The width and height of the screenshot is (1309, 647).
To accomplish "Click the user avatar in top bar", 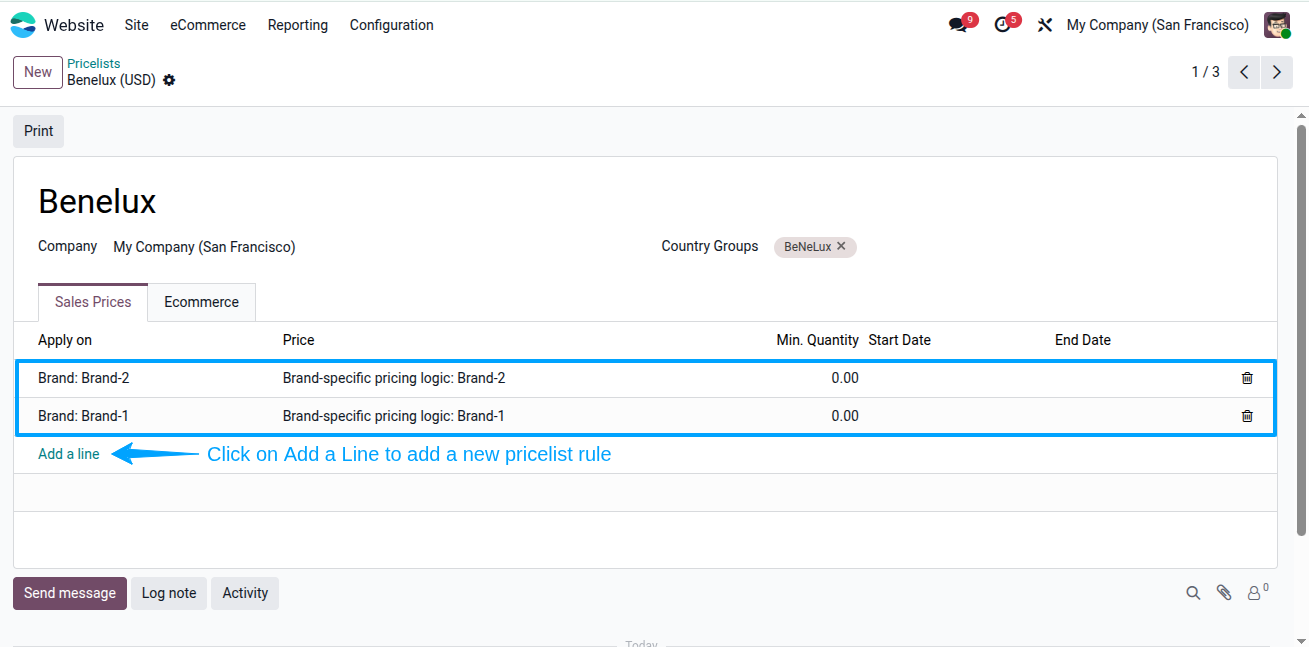I will [1277, 25].
